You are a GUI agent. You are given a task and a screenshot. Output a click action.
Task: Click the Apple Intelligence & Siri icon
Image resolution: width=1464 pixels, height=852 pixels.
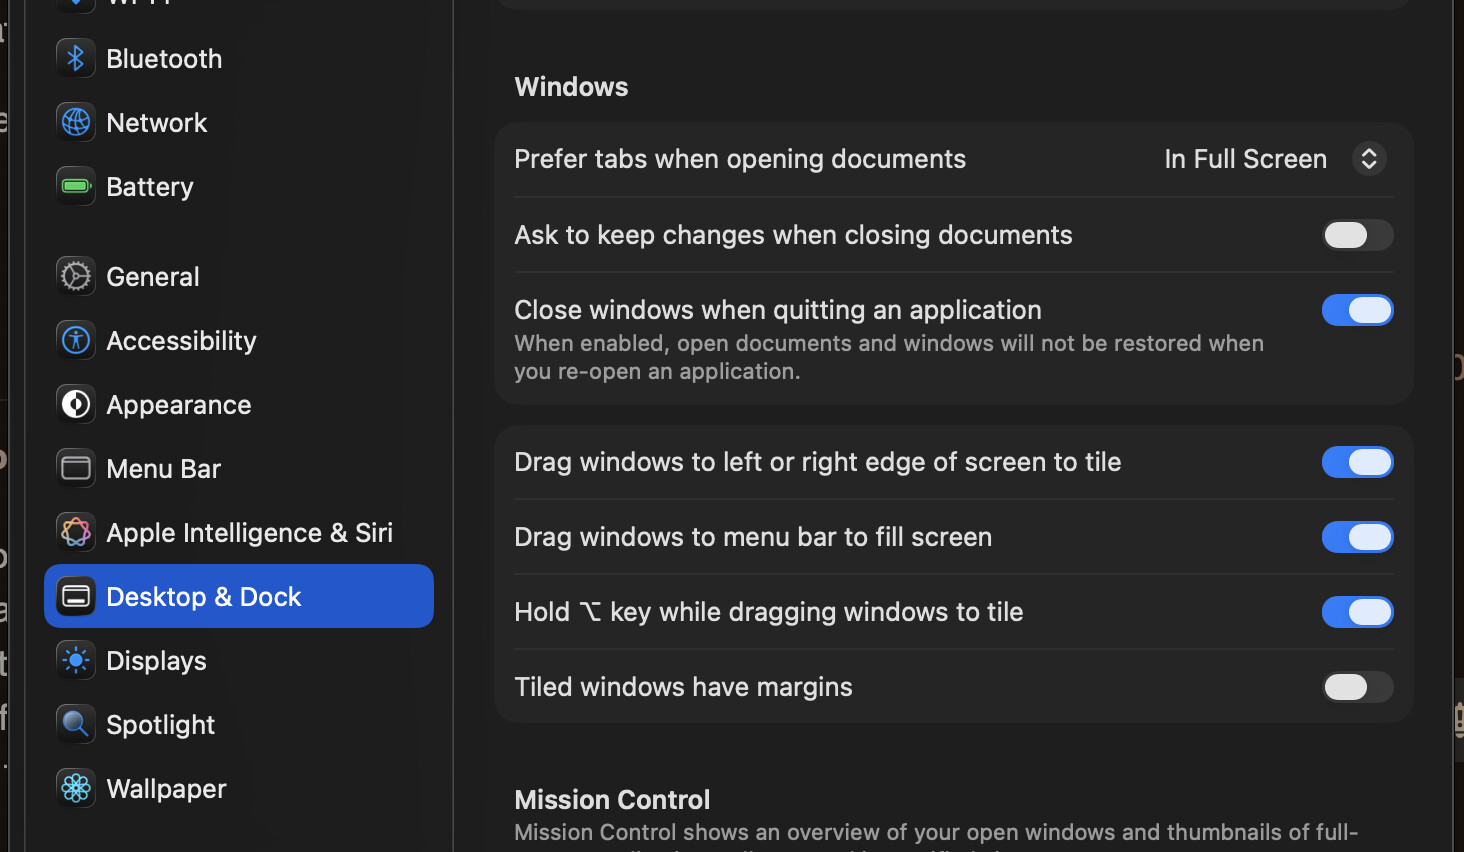[76, 533]
